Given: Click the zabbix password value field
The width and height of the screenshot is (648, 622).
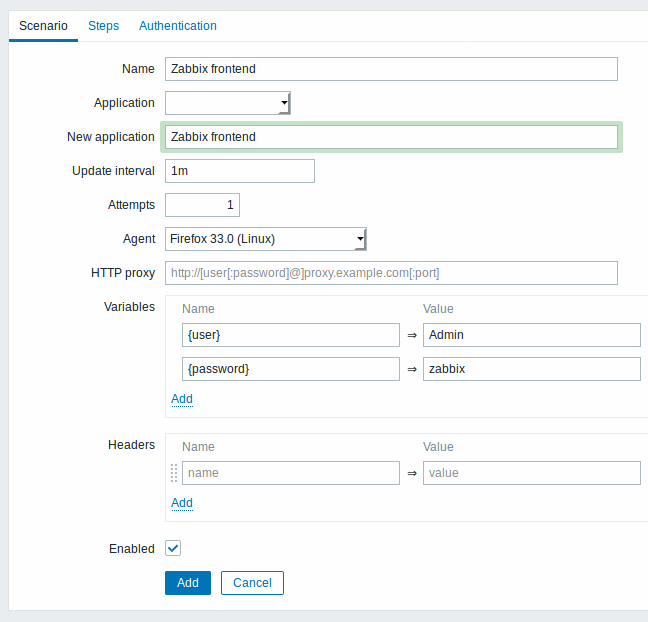Looking at the screenshot, I should (x=532, y=369).
